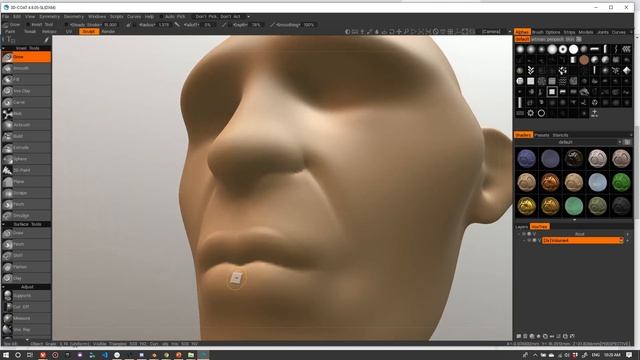The image size is (640, 360).
Task: Pick the solid white circle alpha
Action: click(x=573, y=49)
